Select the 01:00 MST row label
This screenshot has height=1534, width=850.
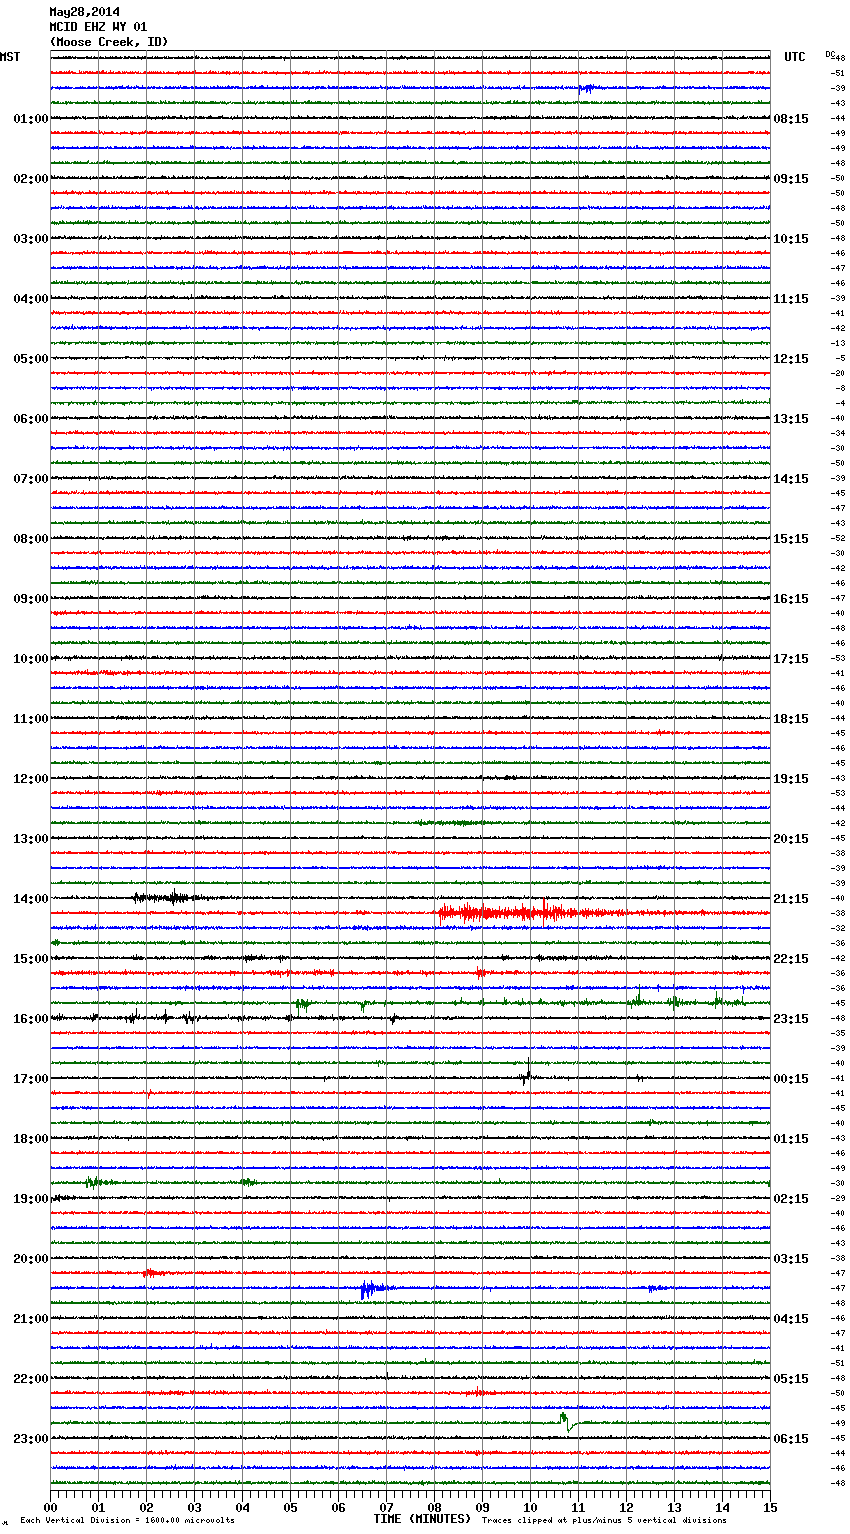(30, 119)
